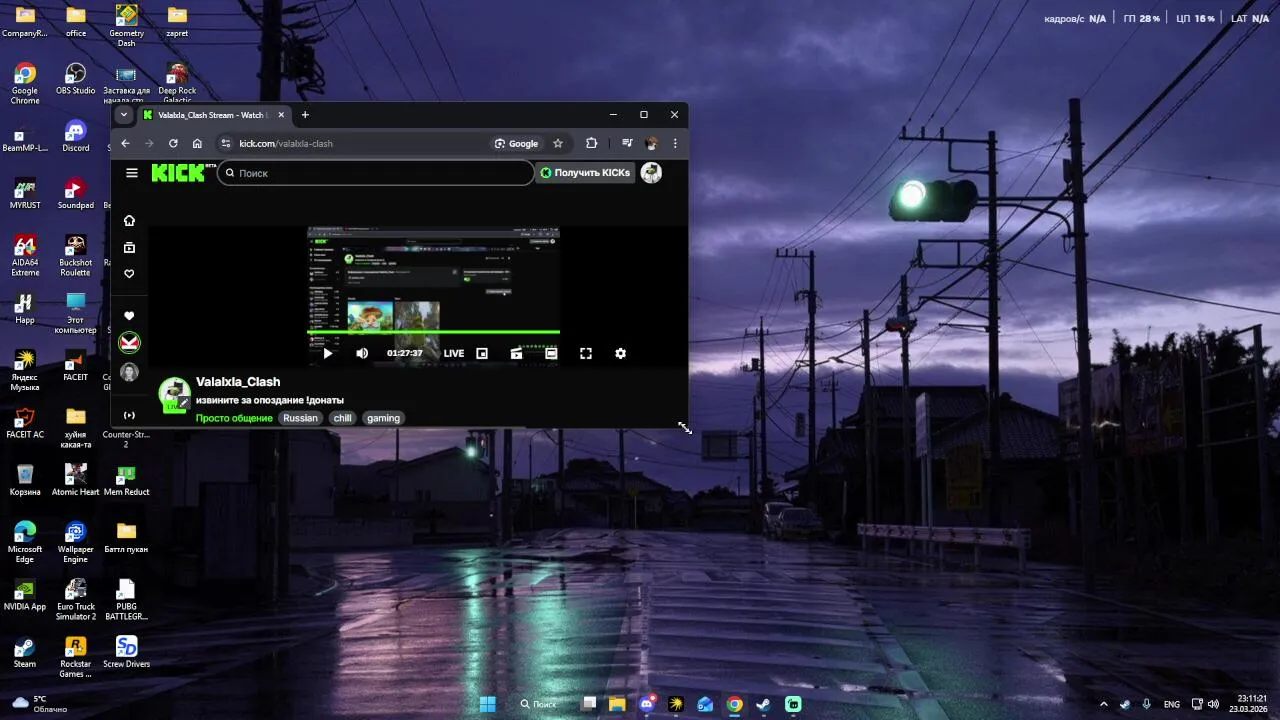Open volume control in system tray
The image size is (1280, 720).
(x=1213, y=704)
